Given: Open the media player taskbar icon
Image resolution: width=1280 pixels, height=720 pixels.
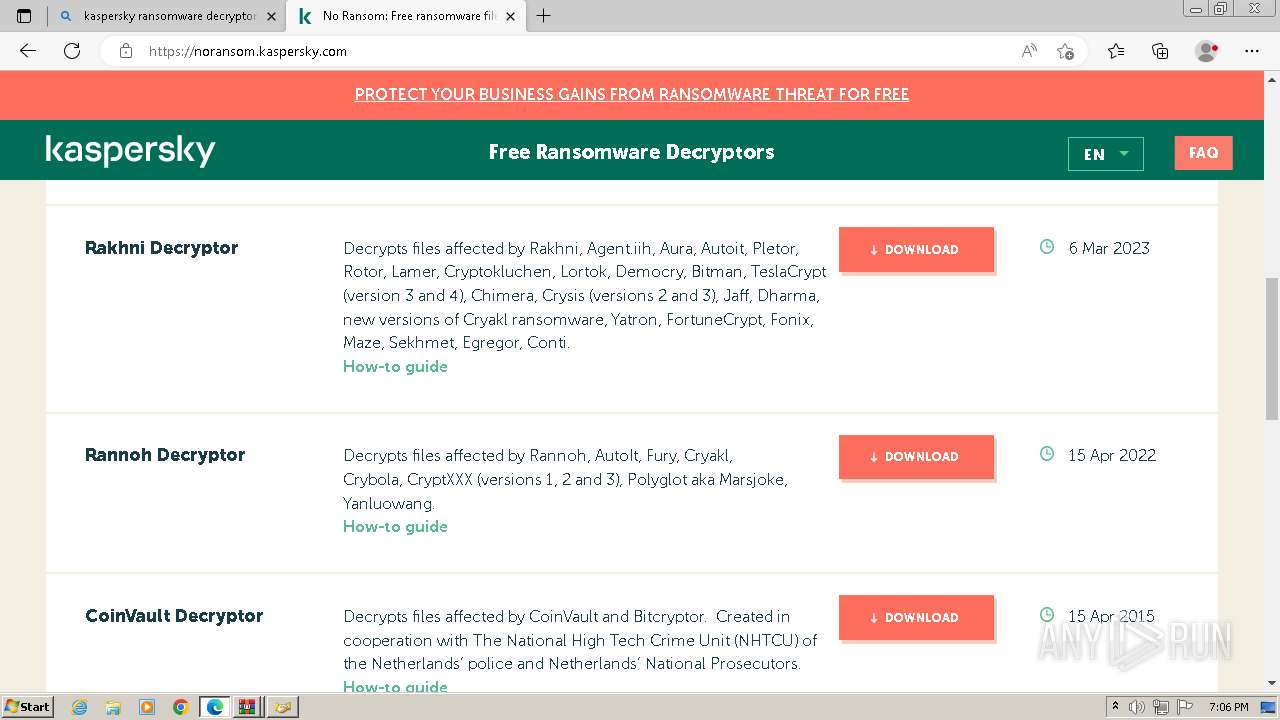Looking at the screenshot, I should [x=147, y=707].
